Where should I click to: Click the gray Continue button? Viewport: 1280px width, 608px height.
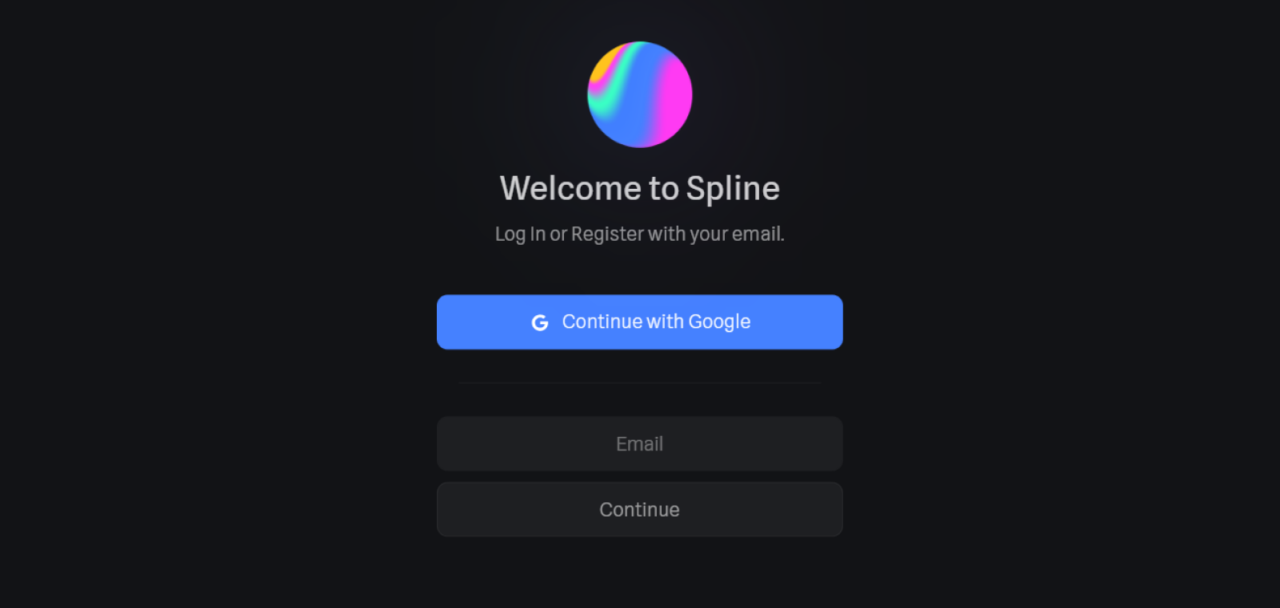[x=640, y=510]
